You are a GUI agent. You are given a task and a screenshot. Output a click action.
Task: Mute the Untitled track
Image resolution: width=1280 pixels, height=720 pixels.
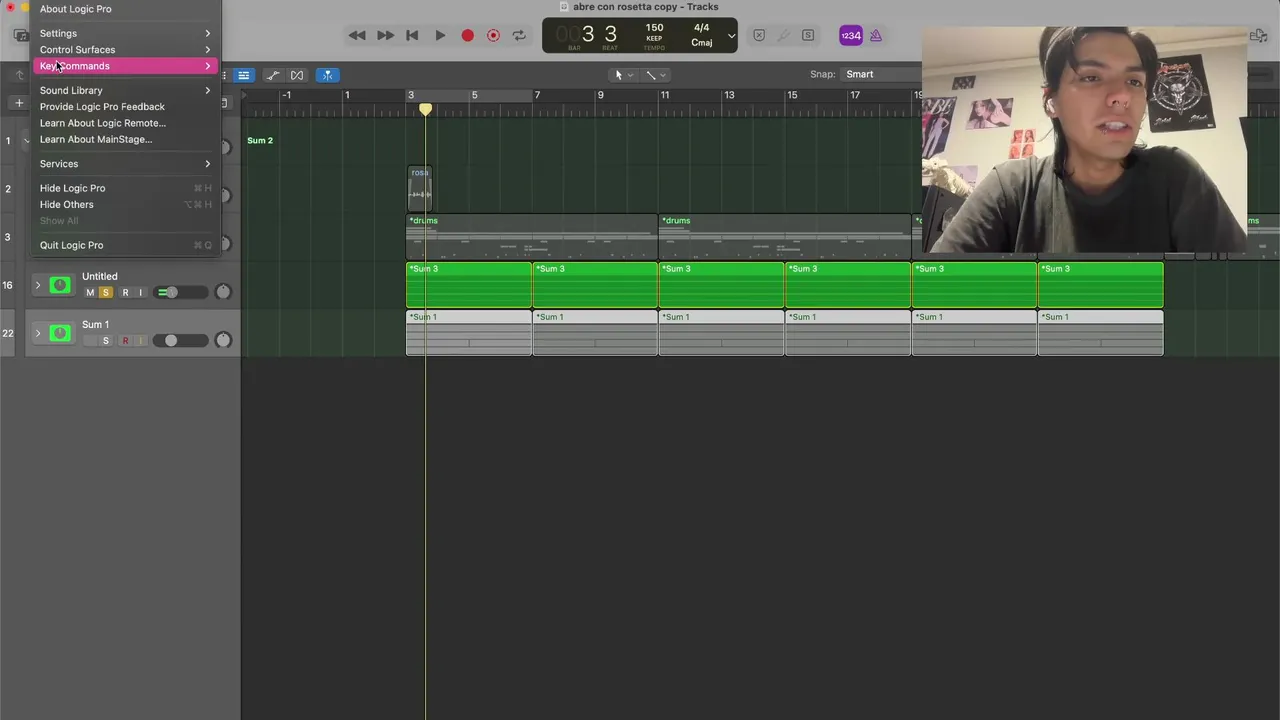tap(90, 293)
